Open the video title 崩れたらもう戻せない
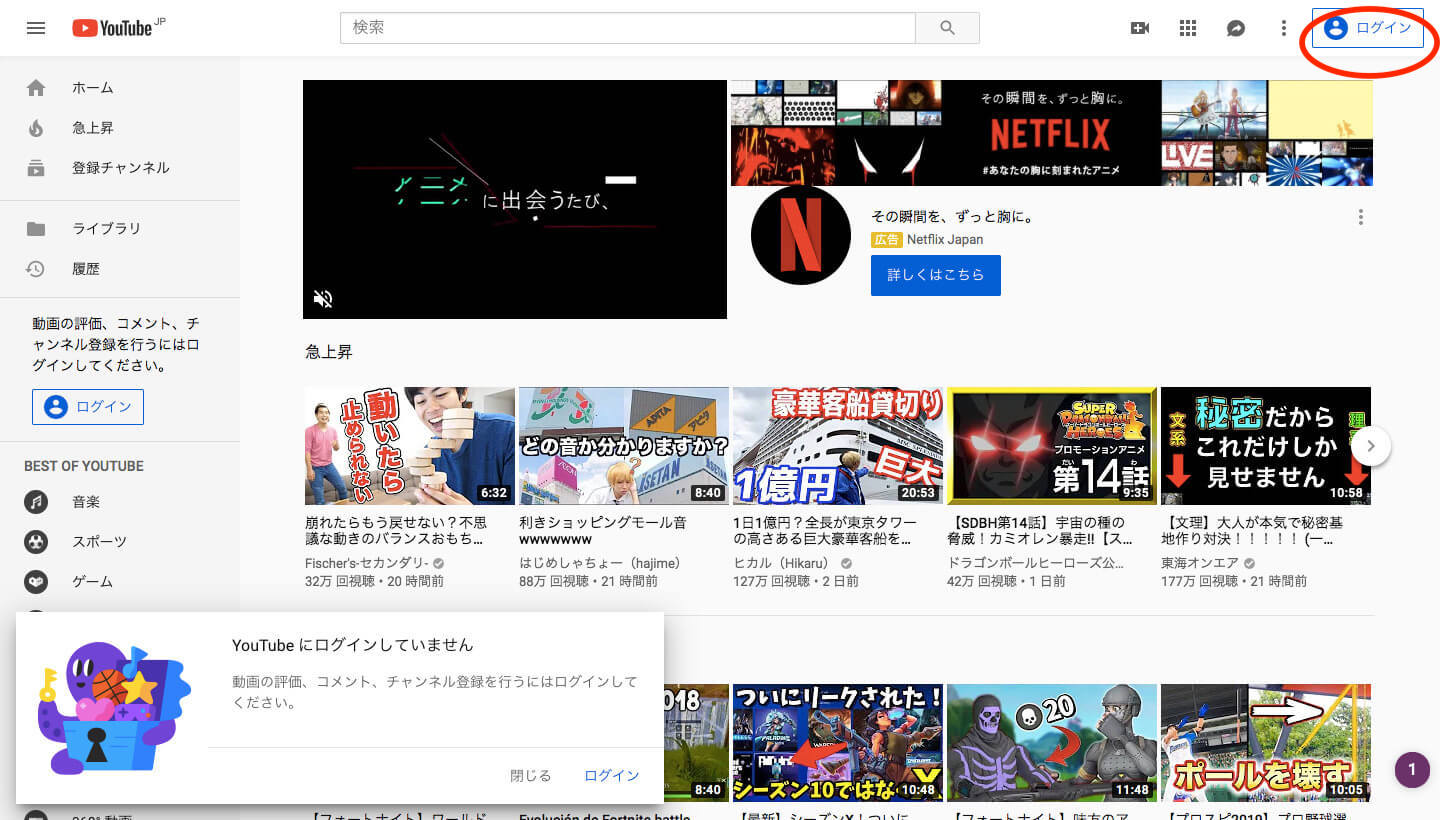This screenshot has height=820, width=1440. click(x=396, y=531)
